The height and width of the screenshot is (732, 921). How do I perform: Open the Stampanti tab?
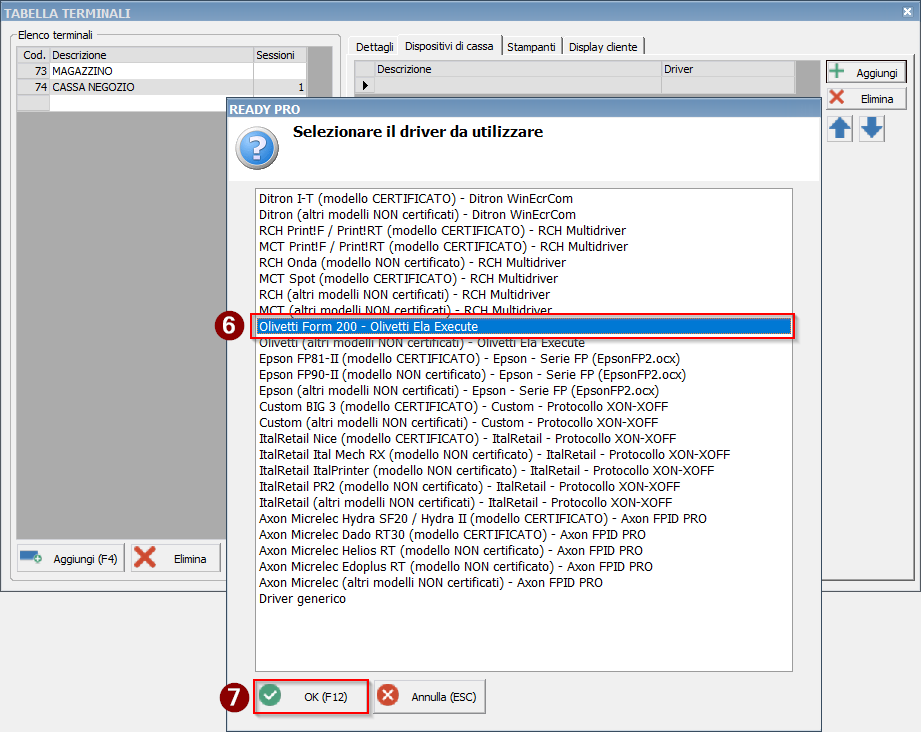click(531, 47)
